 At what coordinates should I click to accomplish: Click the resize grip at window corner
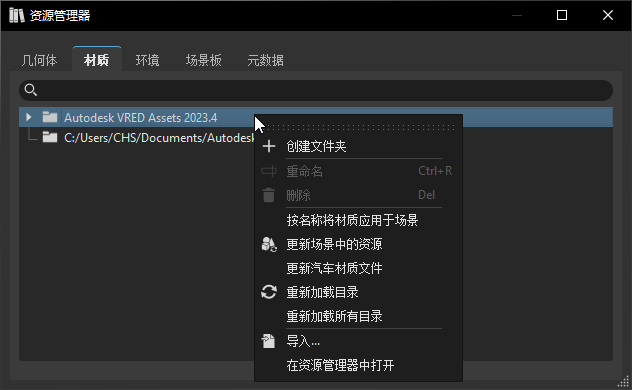[x=624, y=382]
